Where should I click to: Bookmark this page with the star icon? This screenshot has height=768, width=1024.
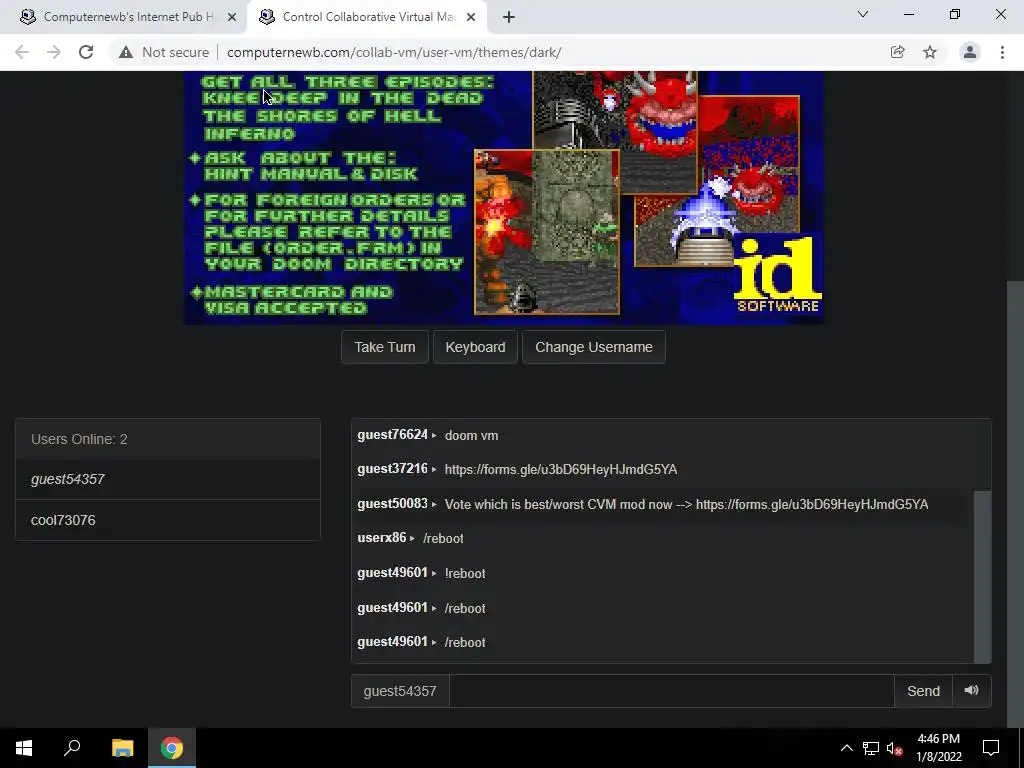pyautogui.click(x=930, y=52)
